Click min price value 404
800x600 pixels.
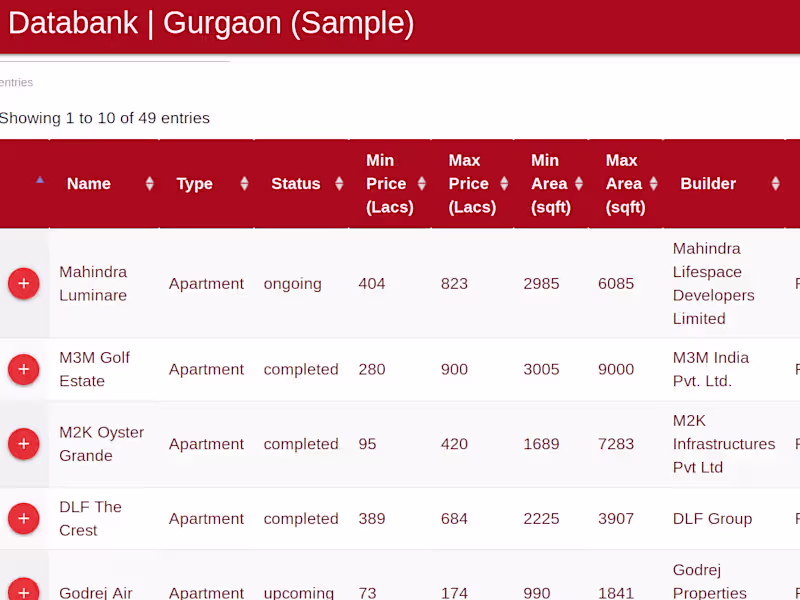tap(371, 284)
